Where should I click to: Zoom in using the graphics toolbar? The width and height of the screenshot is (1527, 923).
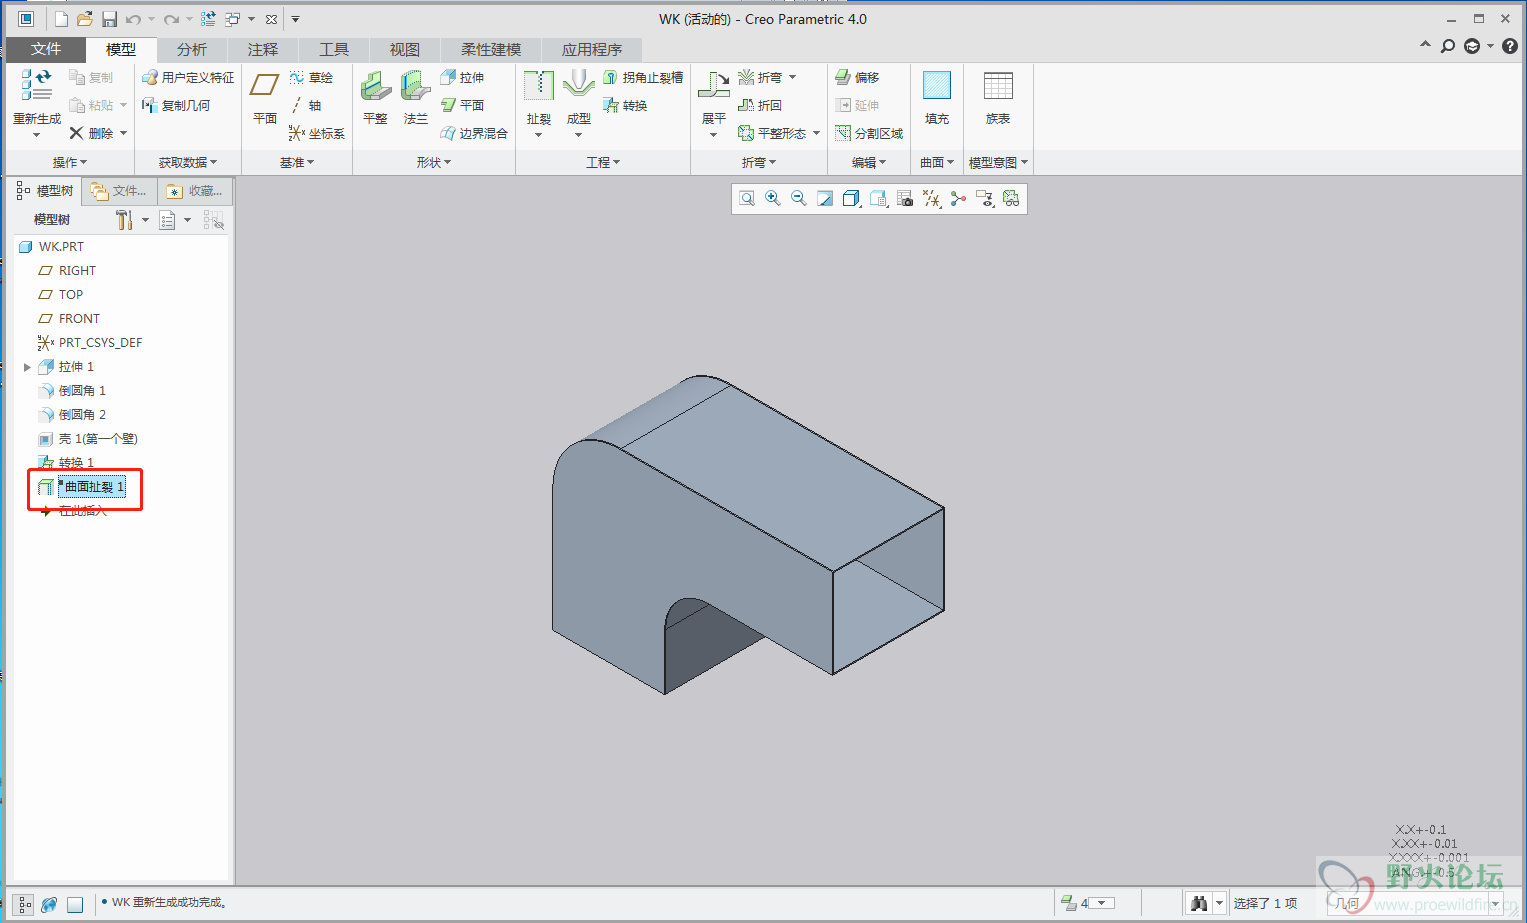click(x=773, y=199)
